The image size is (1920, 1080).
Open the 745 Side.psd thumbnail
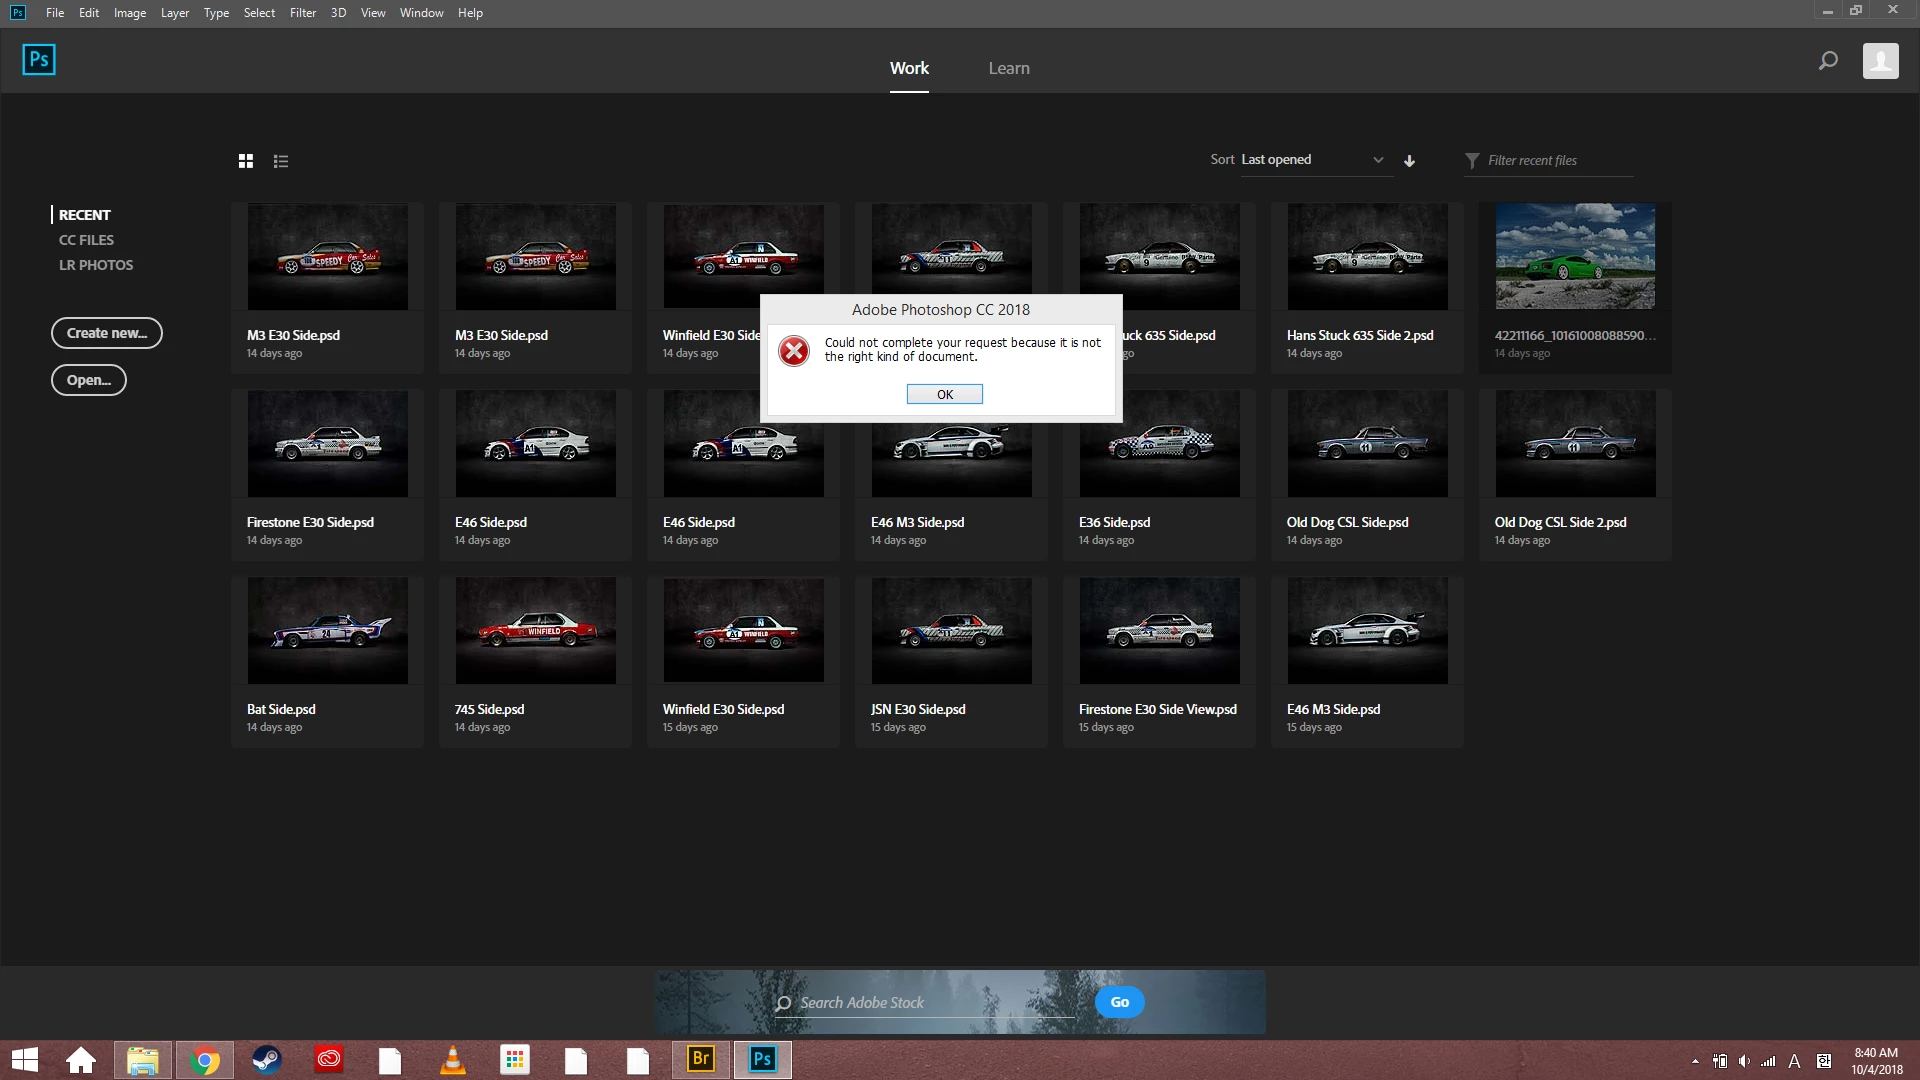(535, 631)
